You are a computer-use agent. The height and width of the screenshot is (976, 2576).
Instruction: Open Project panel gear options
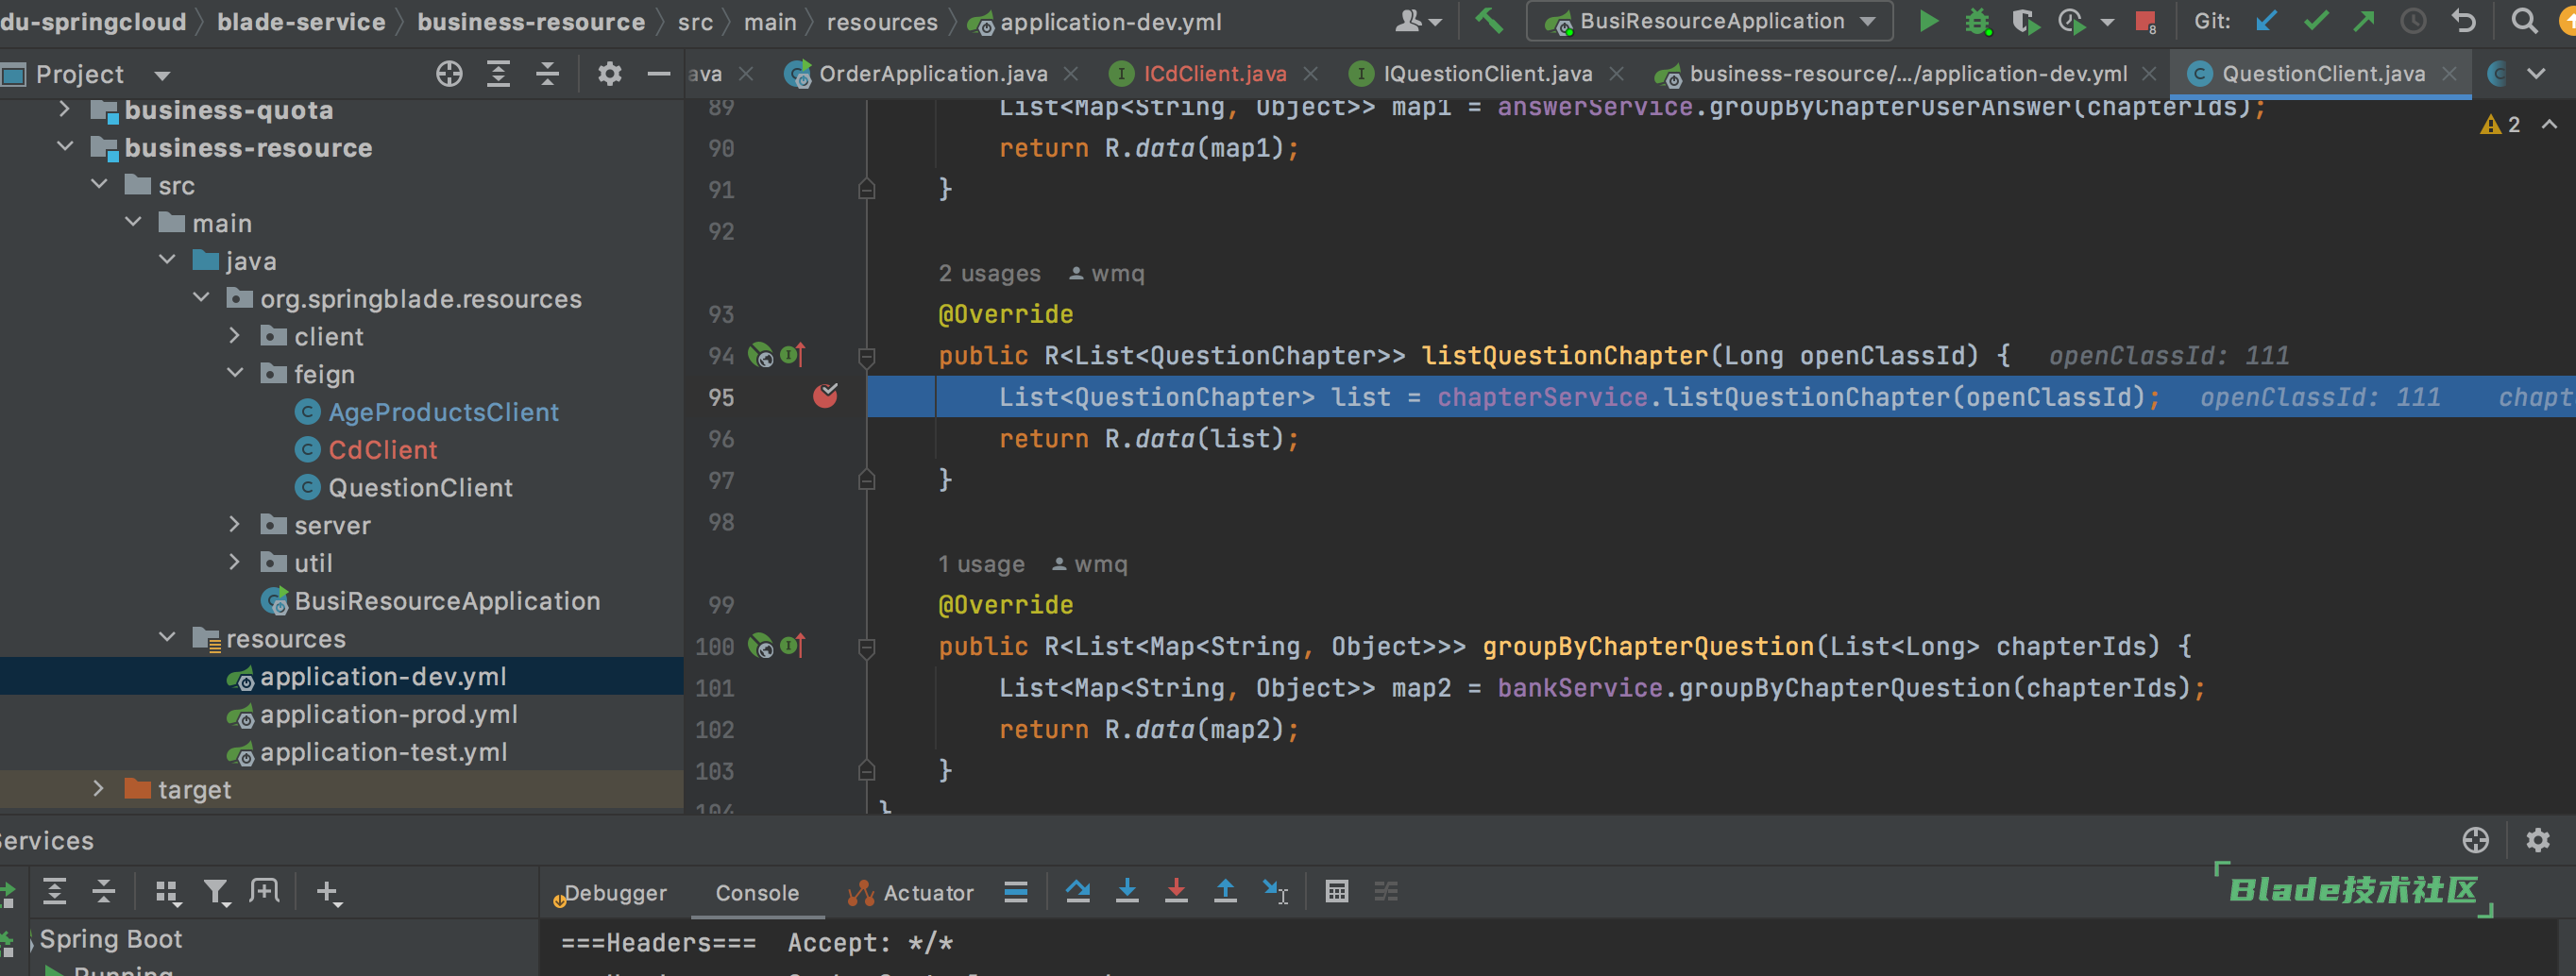pos(609,74)
